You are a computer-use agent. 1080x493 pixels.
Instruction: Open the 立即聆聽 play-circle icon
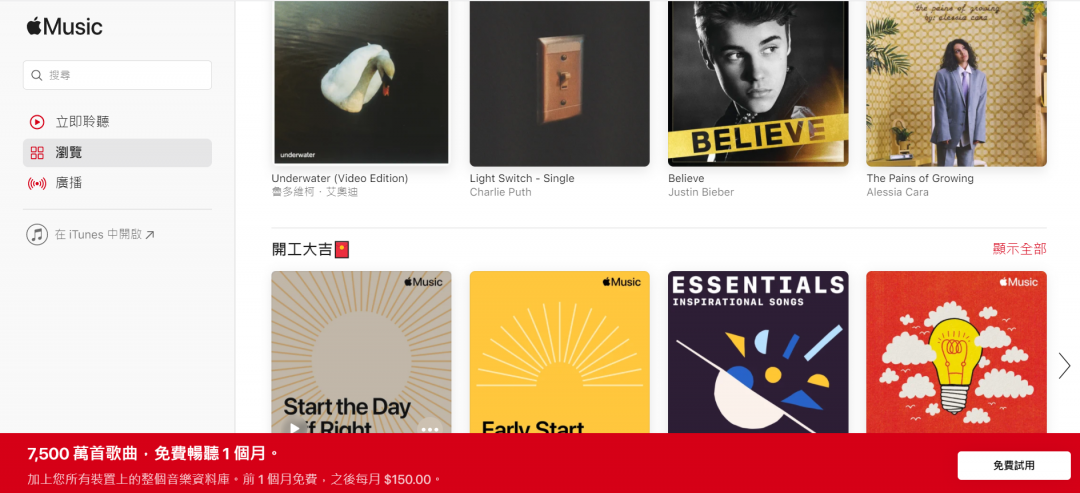pos(37,122)
